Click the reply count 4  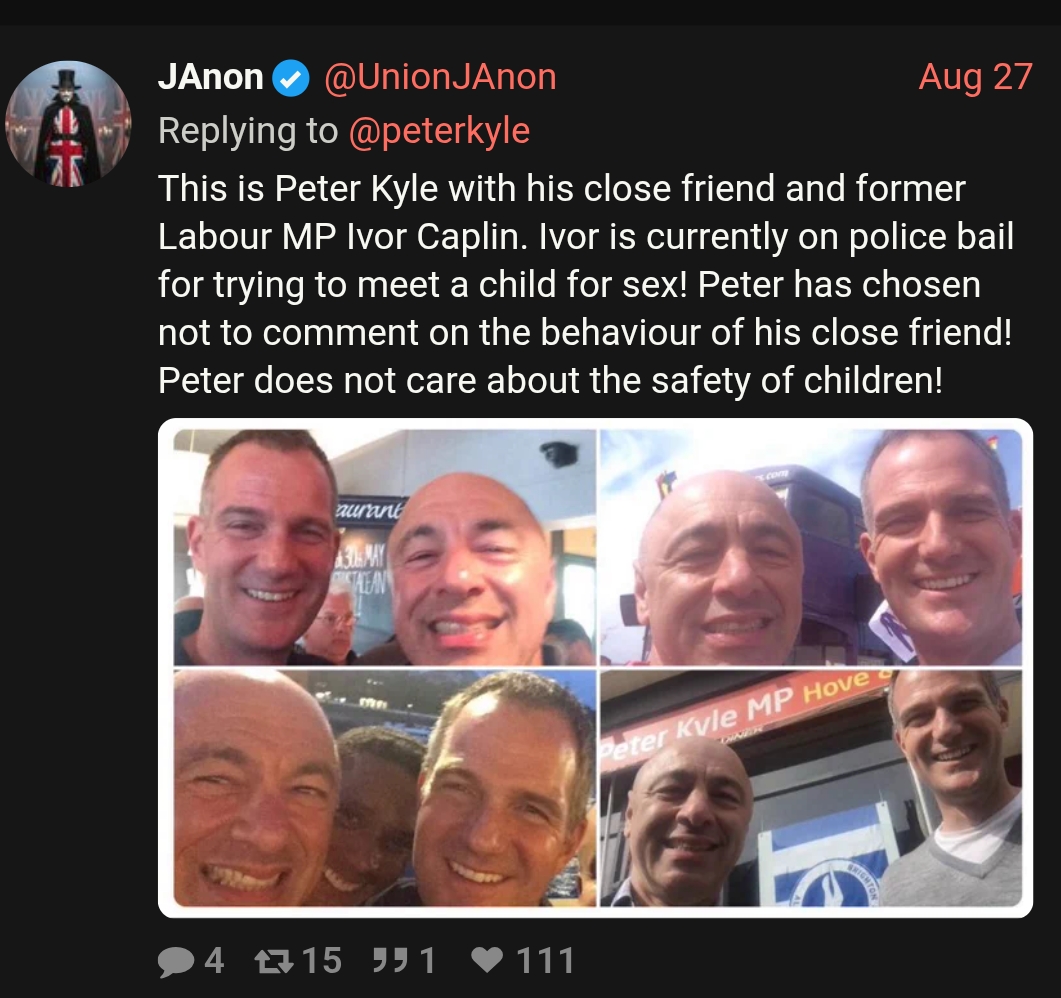(x=214, y=960)
